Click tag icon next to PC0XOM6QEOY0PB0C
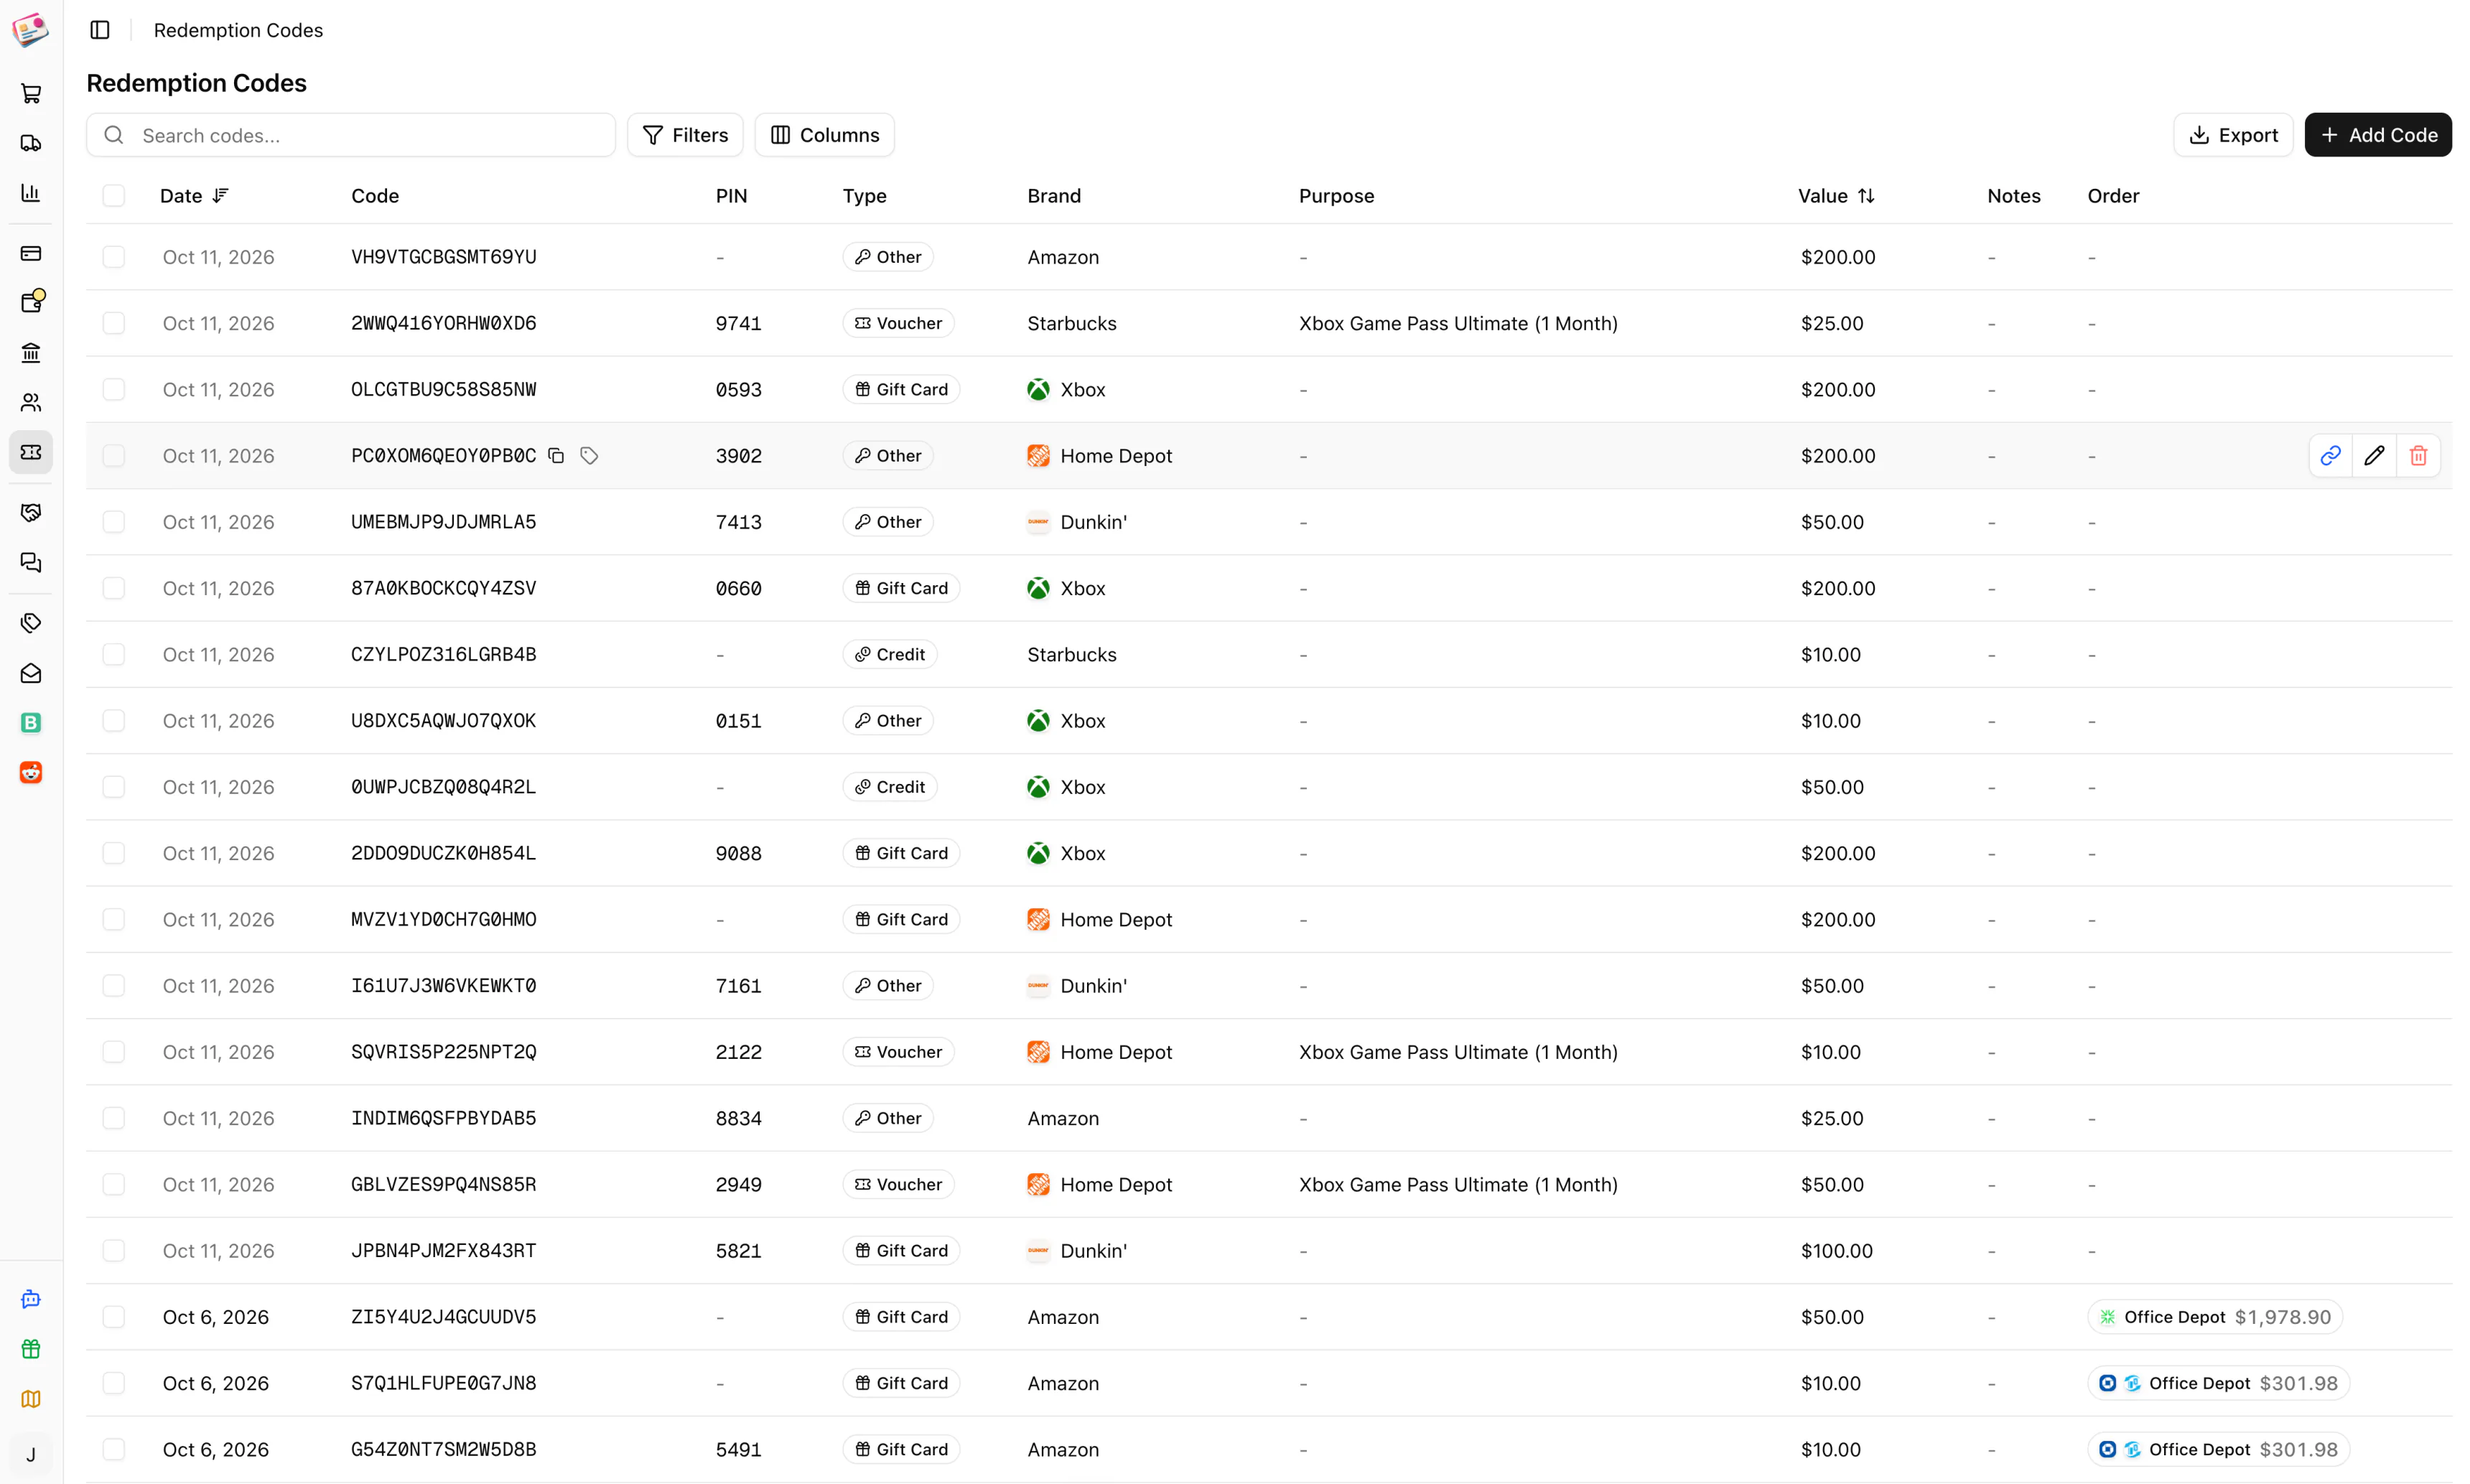 pyautogui.click(x=589, y=456)
